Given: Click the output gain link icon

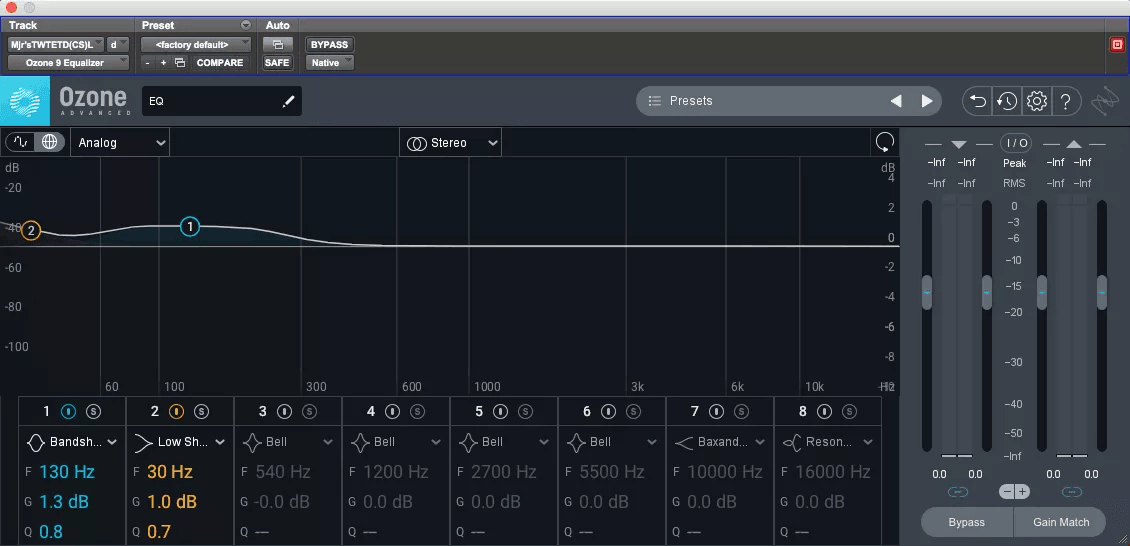Looking at the screenshot, I should click(x=1072, y=492).
